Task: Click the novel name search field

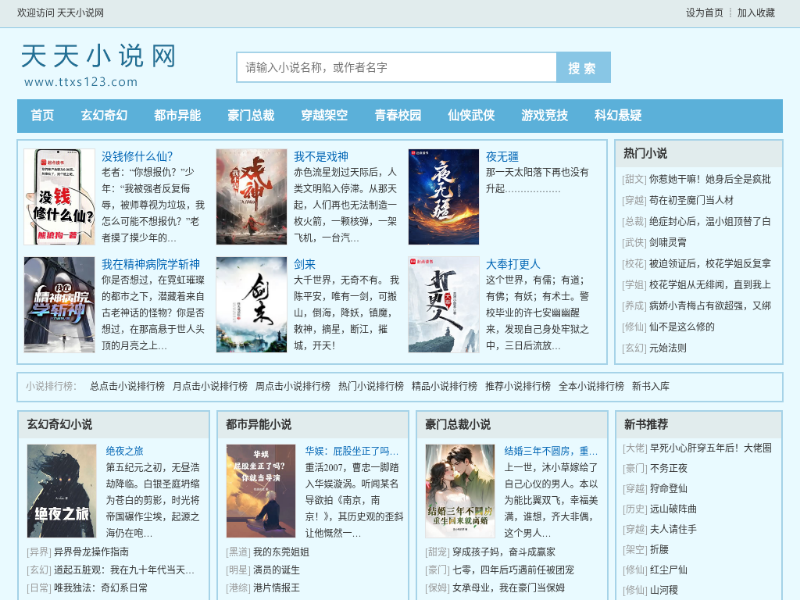Action: point(396,67)
